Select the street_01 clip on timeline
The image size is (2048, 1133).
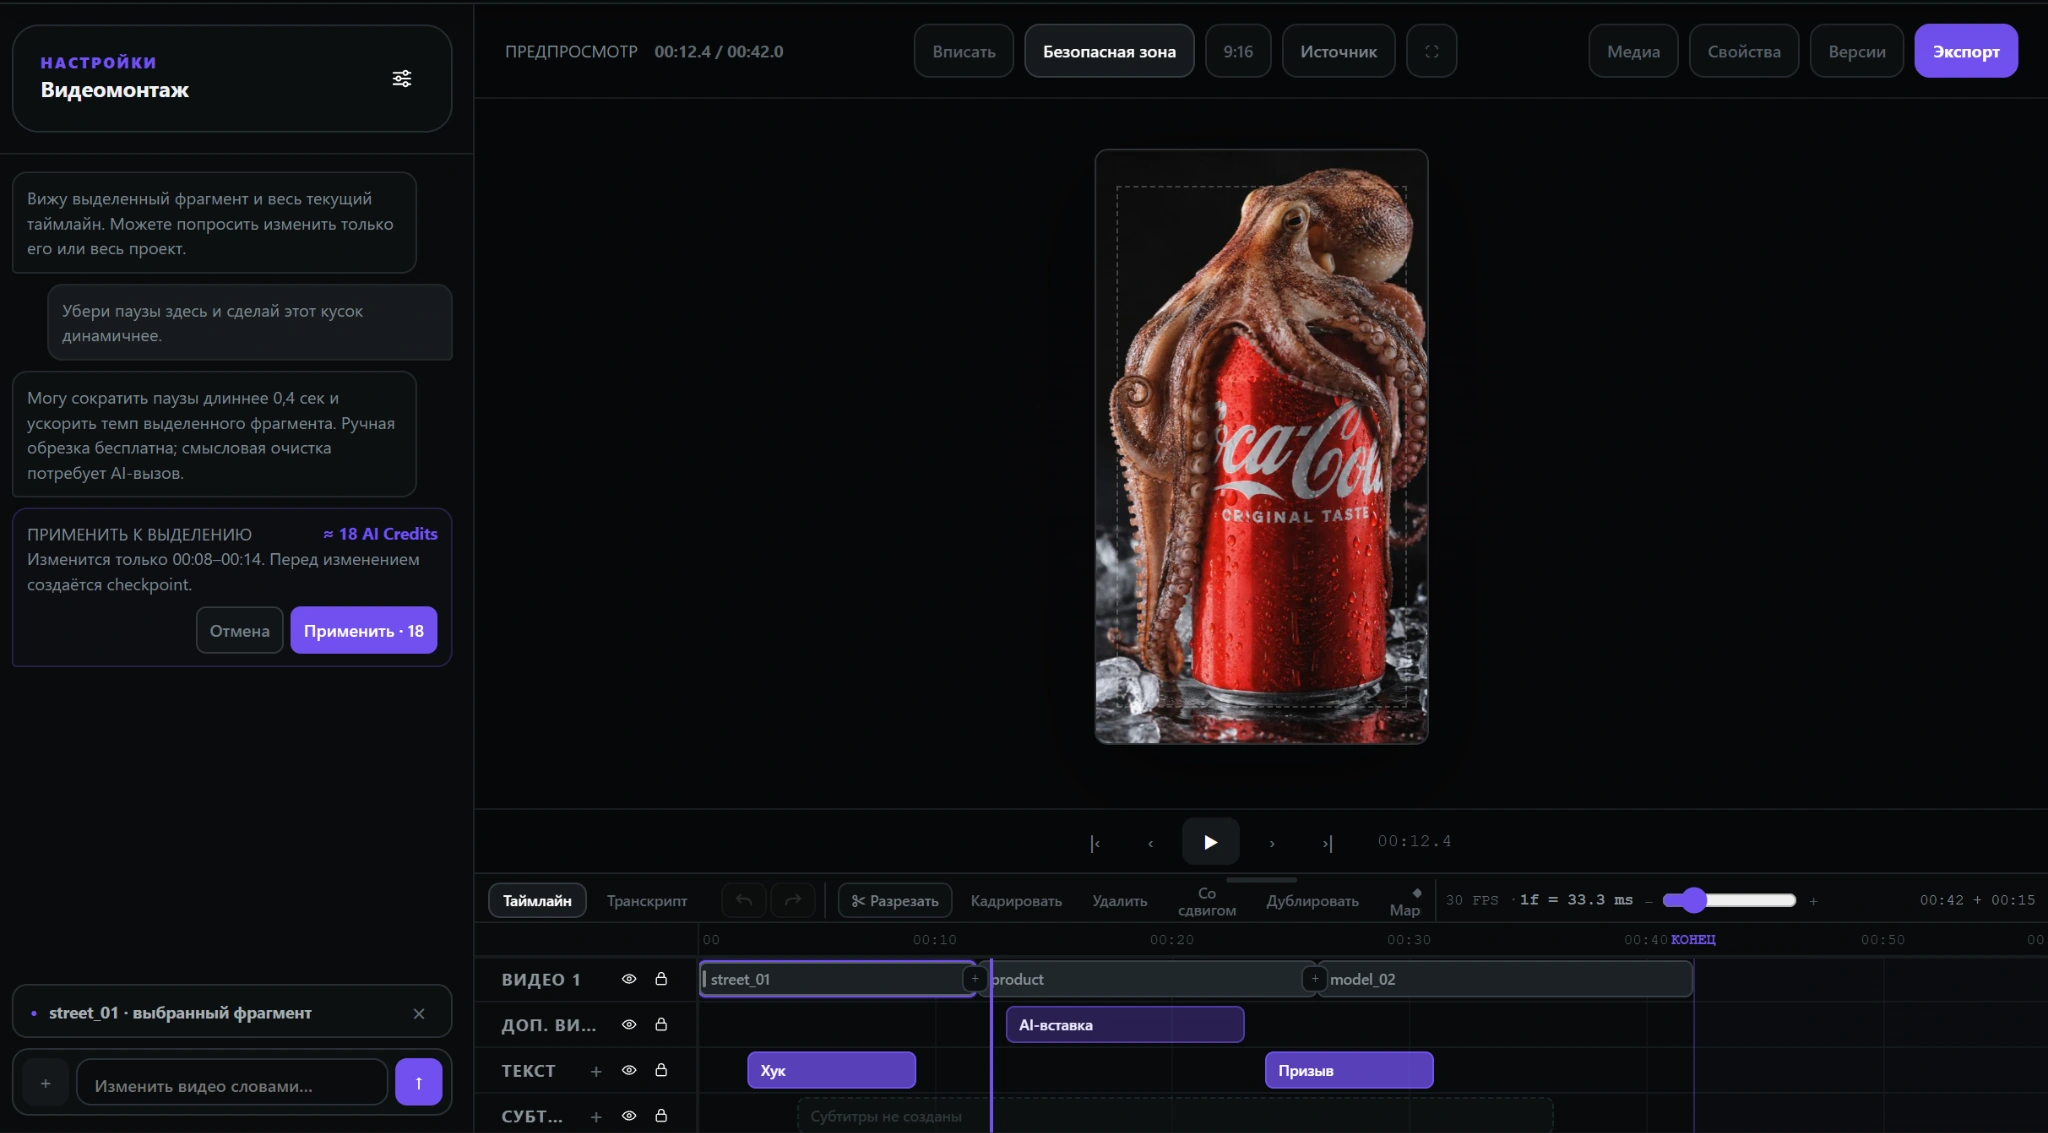click(x=837, y=979)
